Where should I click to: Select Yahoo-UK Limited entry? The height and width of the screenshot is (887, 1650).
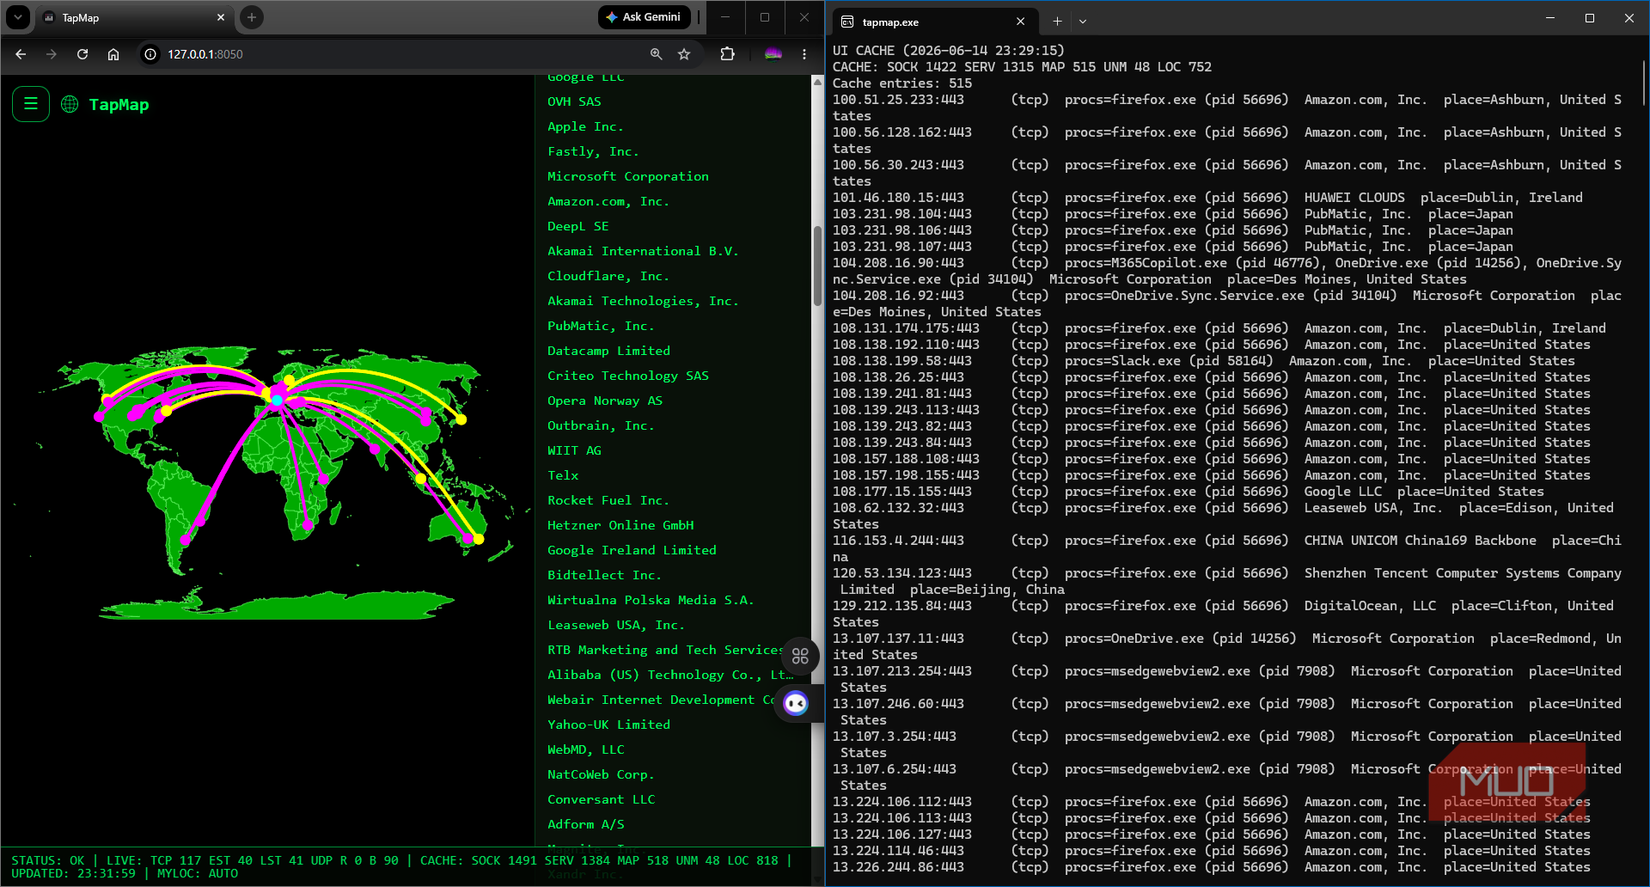[x=609, y=726]
